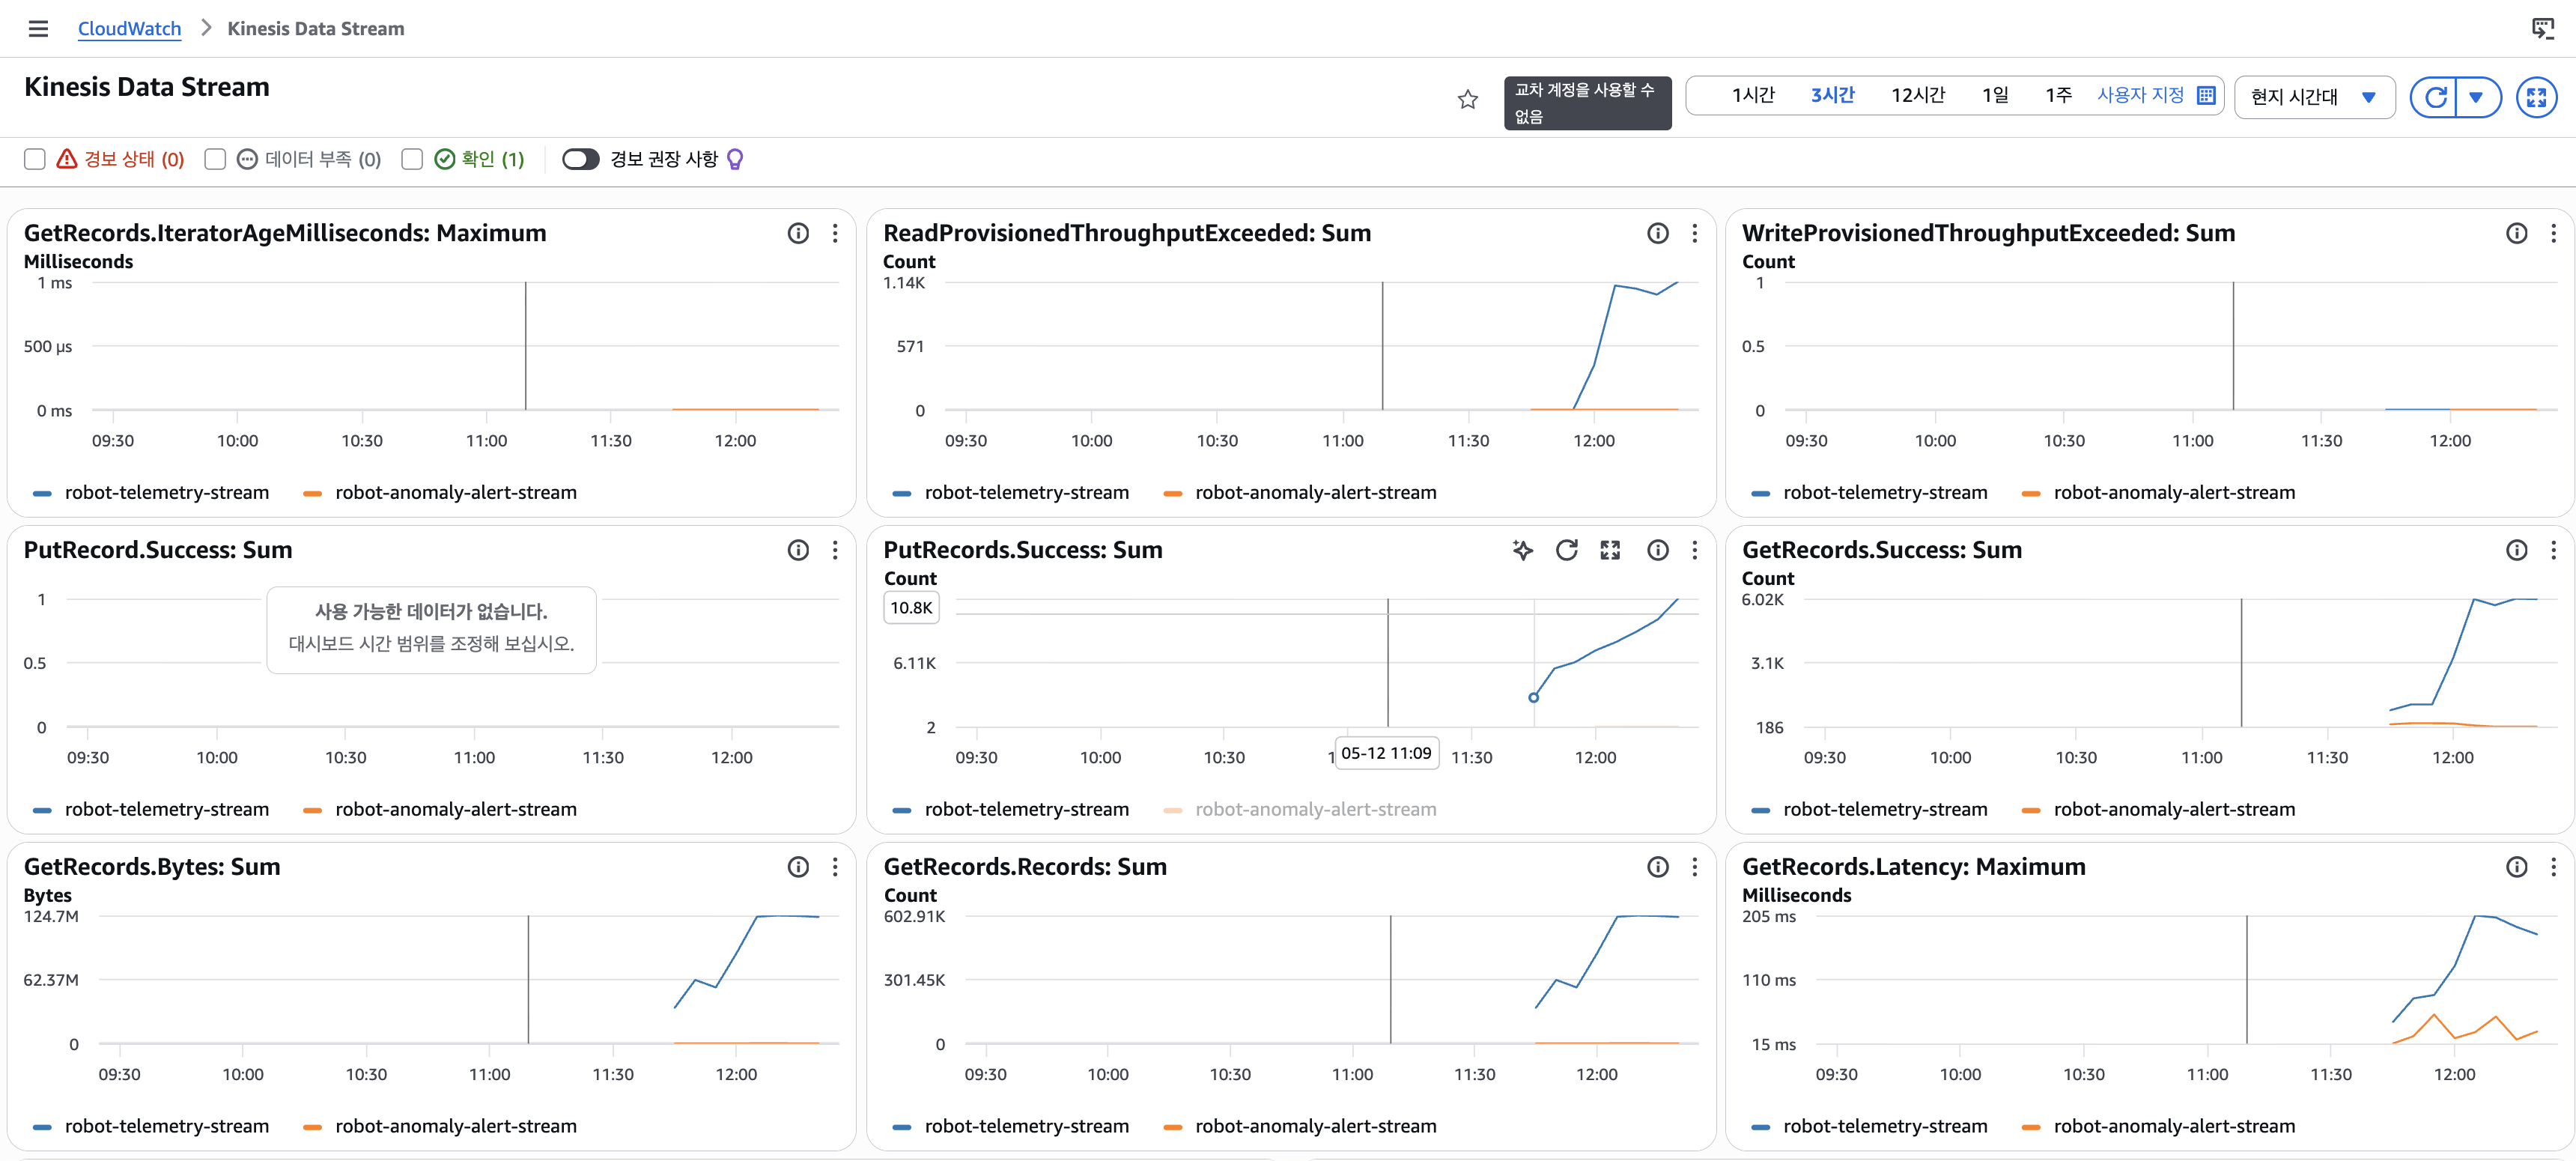Viewport: 2576px width, 1161px height.
Task: Open actions menu for PutRecords.Success widget
Action: (x=1694, y=551)
